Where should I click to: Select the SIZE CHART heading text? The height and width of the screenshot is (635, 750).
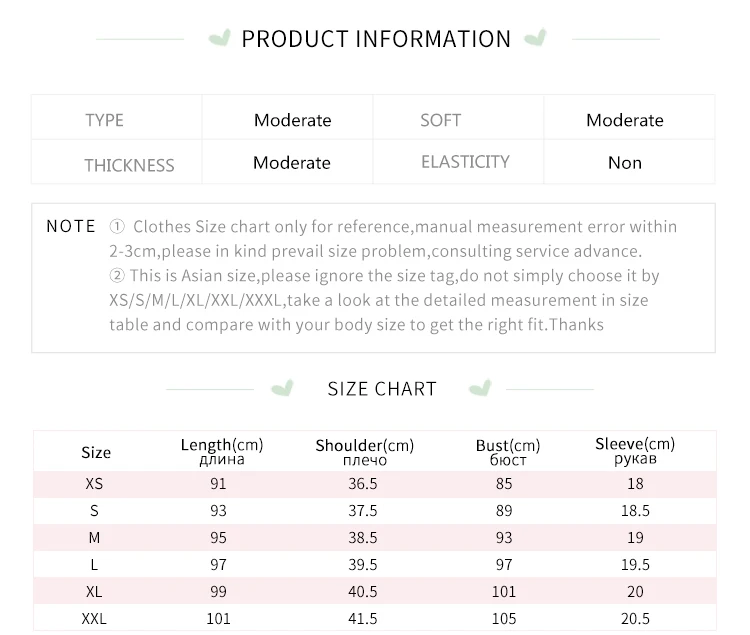tap(382, 389)
